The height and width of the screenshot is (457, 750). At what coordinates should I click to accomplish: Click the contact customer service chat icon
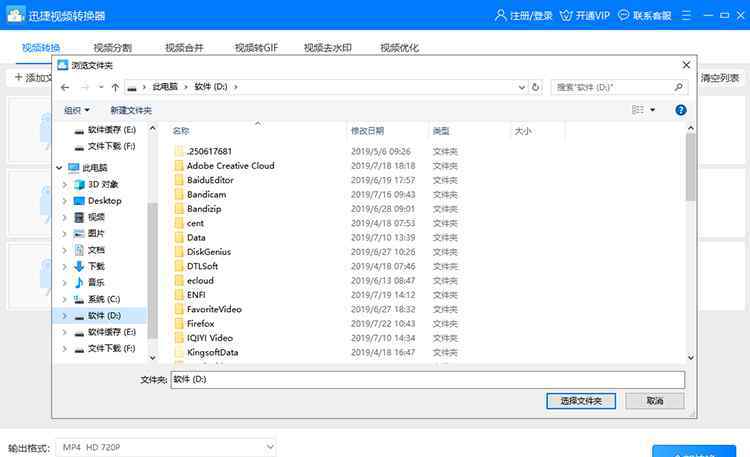pyautogui.click(x=623, y=15)
